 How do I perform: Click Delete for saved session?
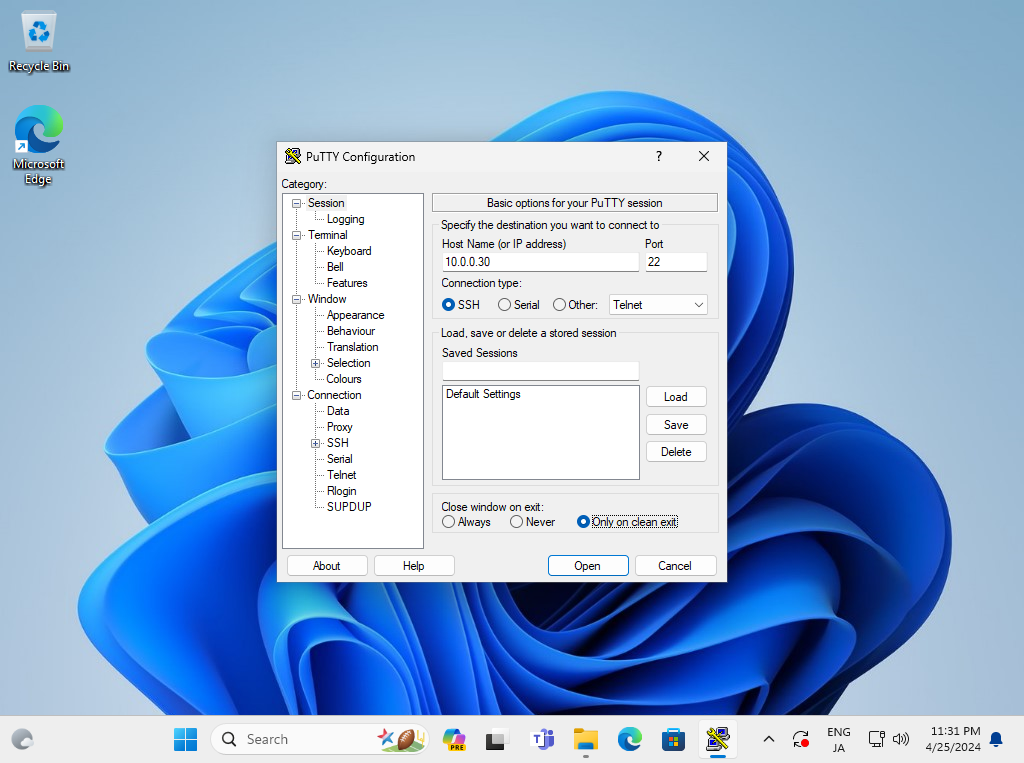(x=676, y=452)
